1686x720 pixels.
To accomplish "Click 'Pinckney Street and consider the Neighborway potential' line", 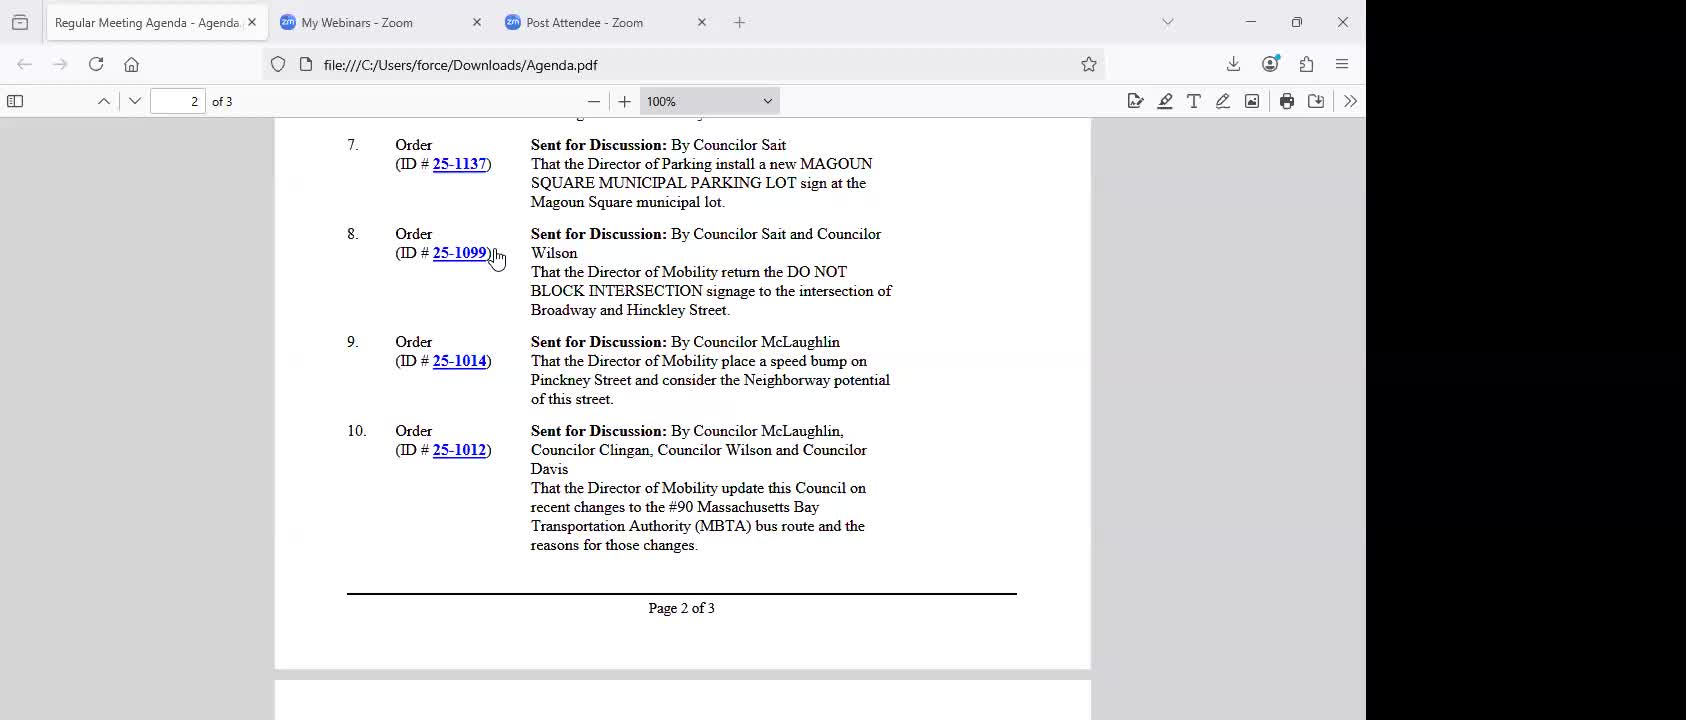I will 710,380.
